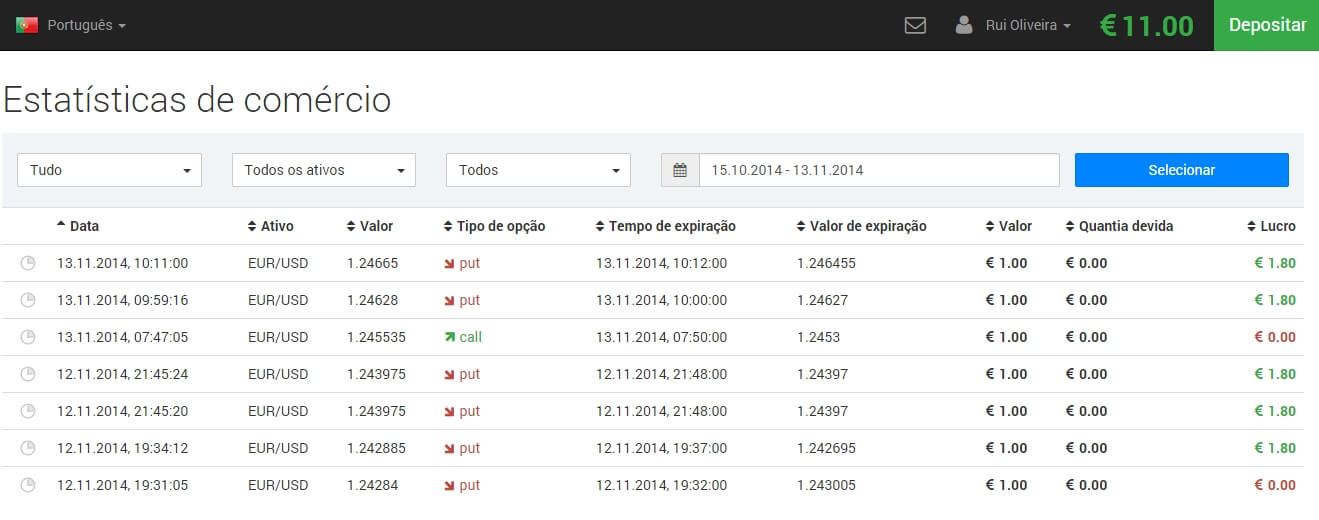
Task: Open the Tudo dropdown filter
Action: click(110, 170)
